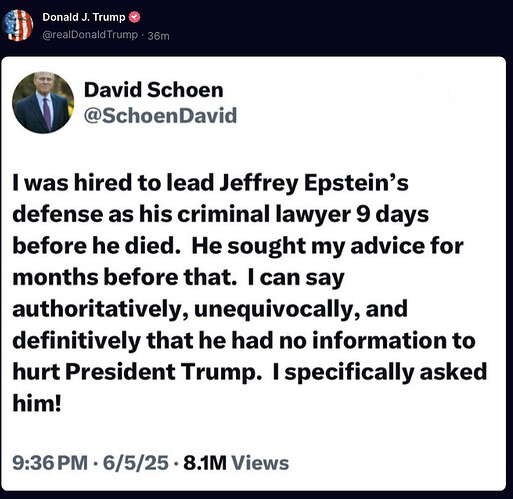This screenshot has width=513, height=499.
Task: Click the 9:36 PM post time
Action: 50,463
